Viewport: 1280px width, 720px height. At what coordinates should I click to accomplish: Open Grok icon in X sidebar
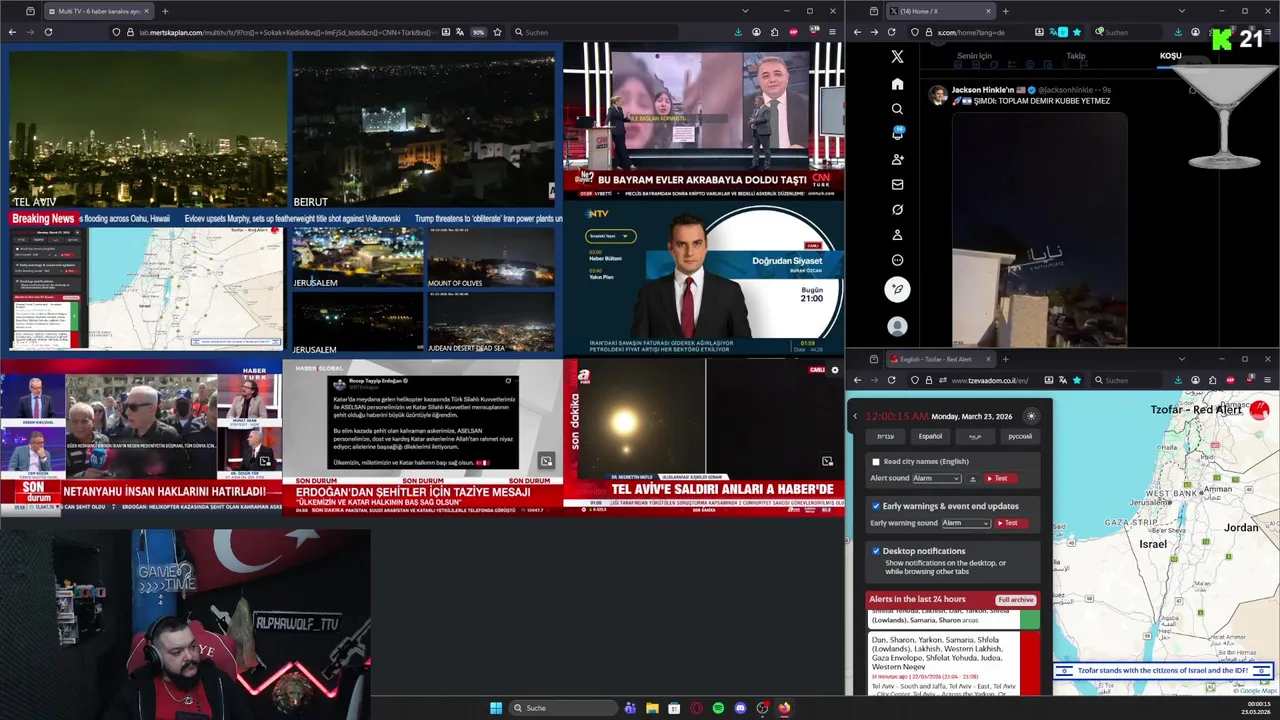tap(897, 210)
